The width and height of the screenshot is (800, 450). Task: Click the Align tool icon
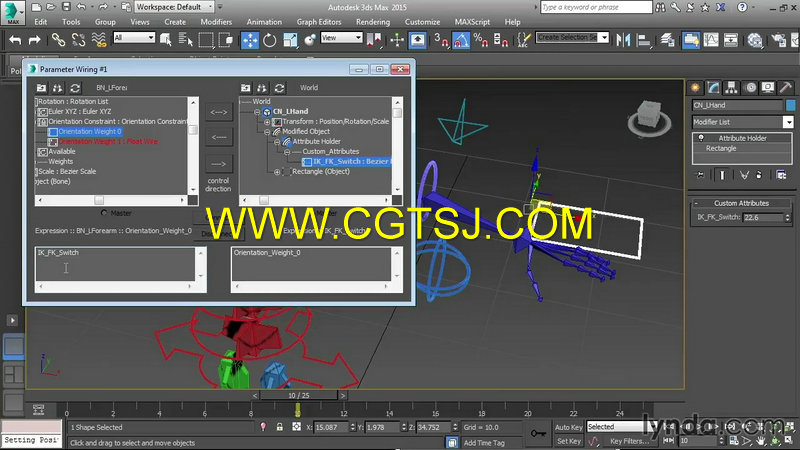(643, 40)
